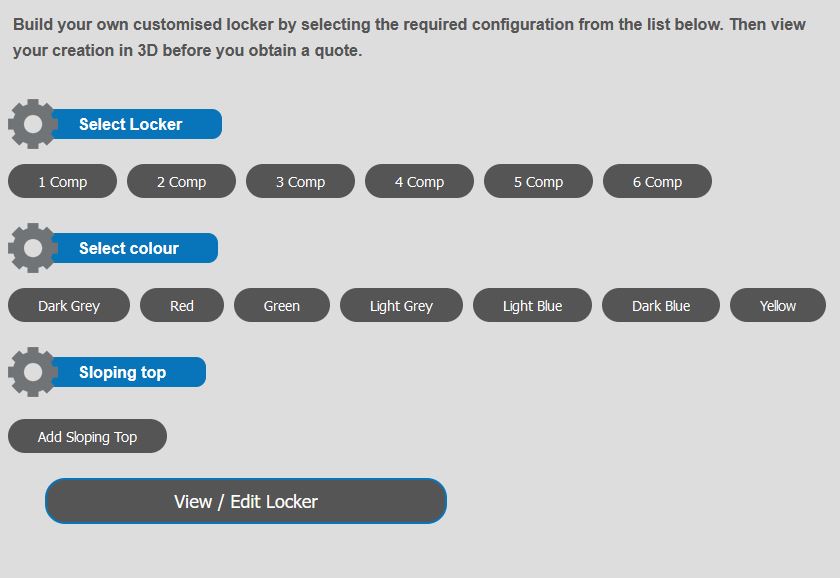Select the 4 Comp locker
The height and width of the screenshot is (578, 840).
click(419, 182)
